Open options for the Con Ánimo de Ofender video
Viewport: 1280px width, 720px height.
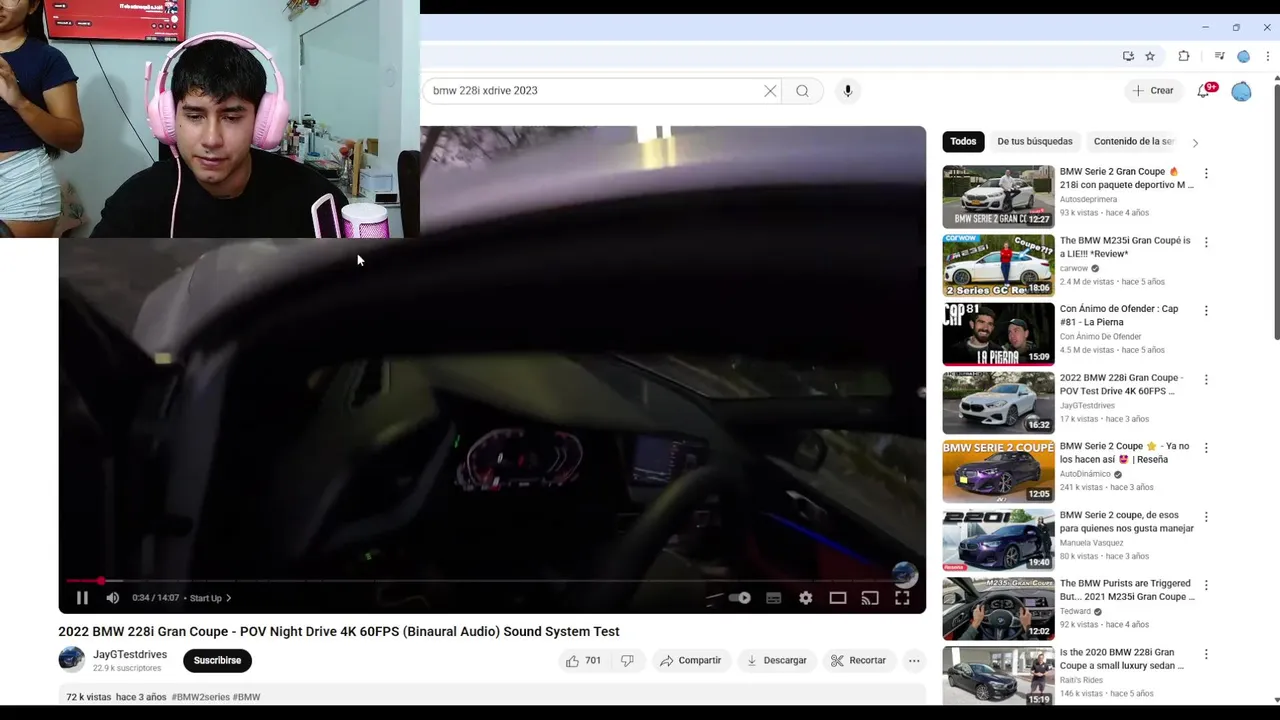[1206, 310]
